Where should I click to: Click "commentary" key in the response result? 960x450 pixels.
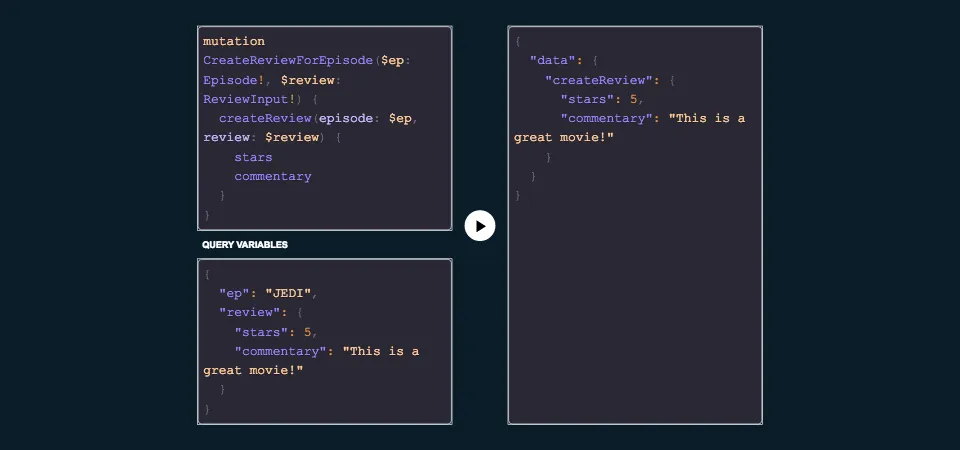pyautogui.click(x=610, y=118)
